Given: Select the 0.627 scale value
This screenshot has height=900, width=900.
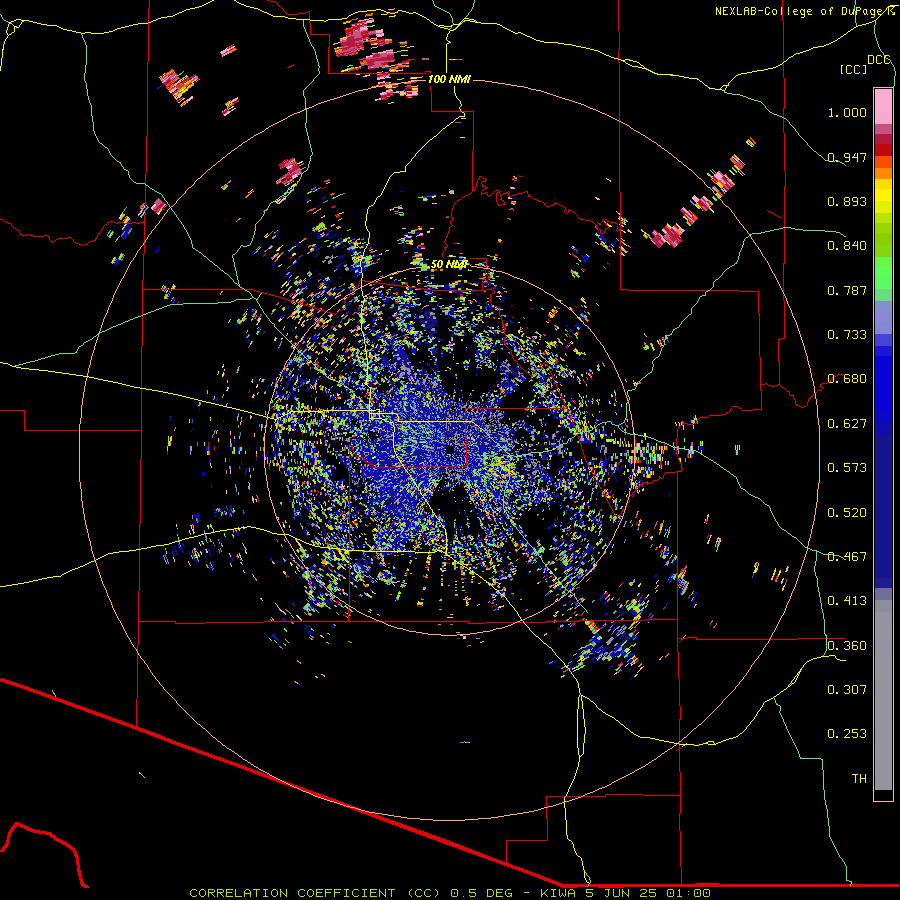Looking at the screenshot, I should 847,424.
